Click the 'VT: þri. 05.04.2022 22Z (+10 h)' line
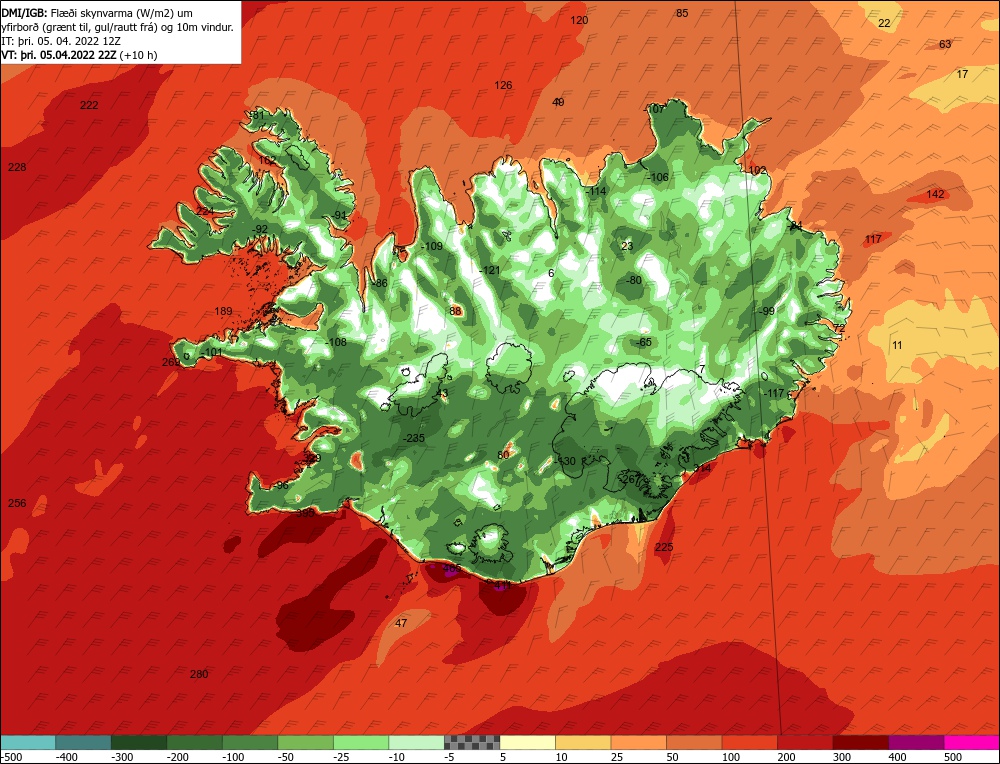Screen dimensions: 1000x764 click(79, 55)
